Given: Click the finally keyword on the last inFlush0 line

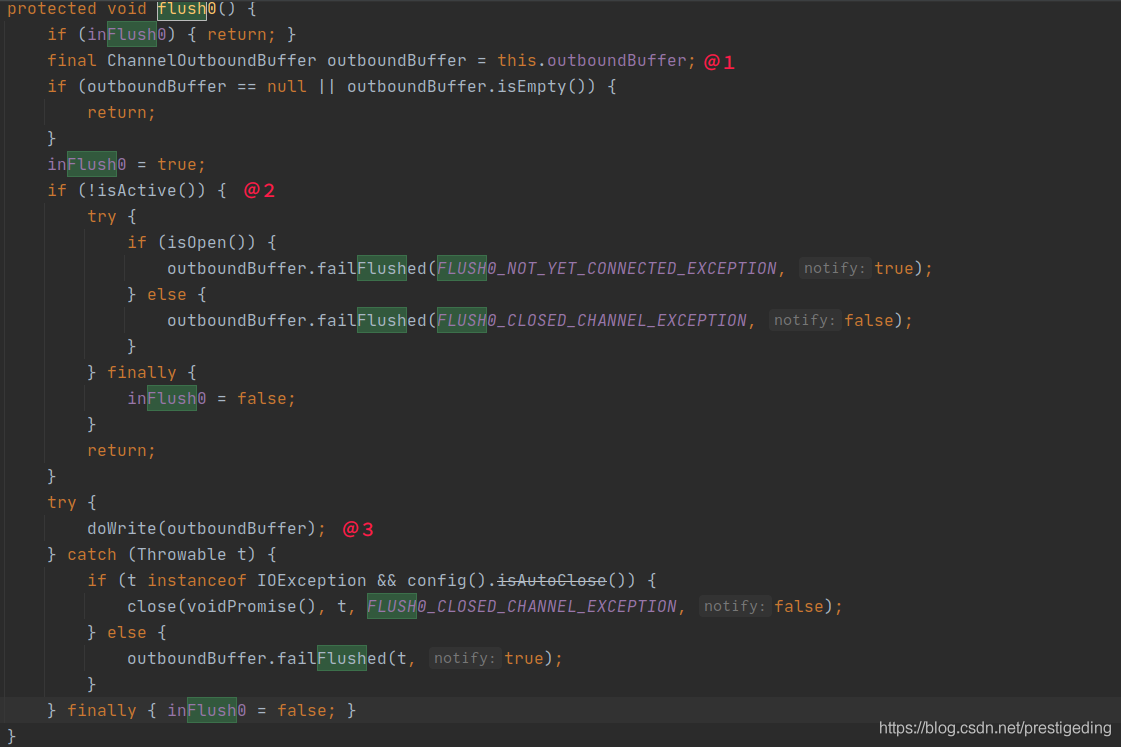Looking at the screenshot, I should [x=102, y=711].
